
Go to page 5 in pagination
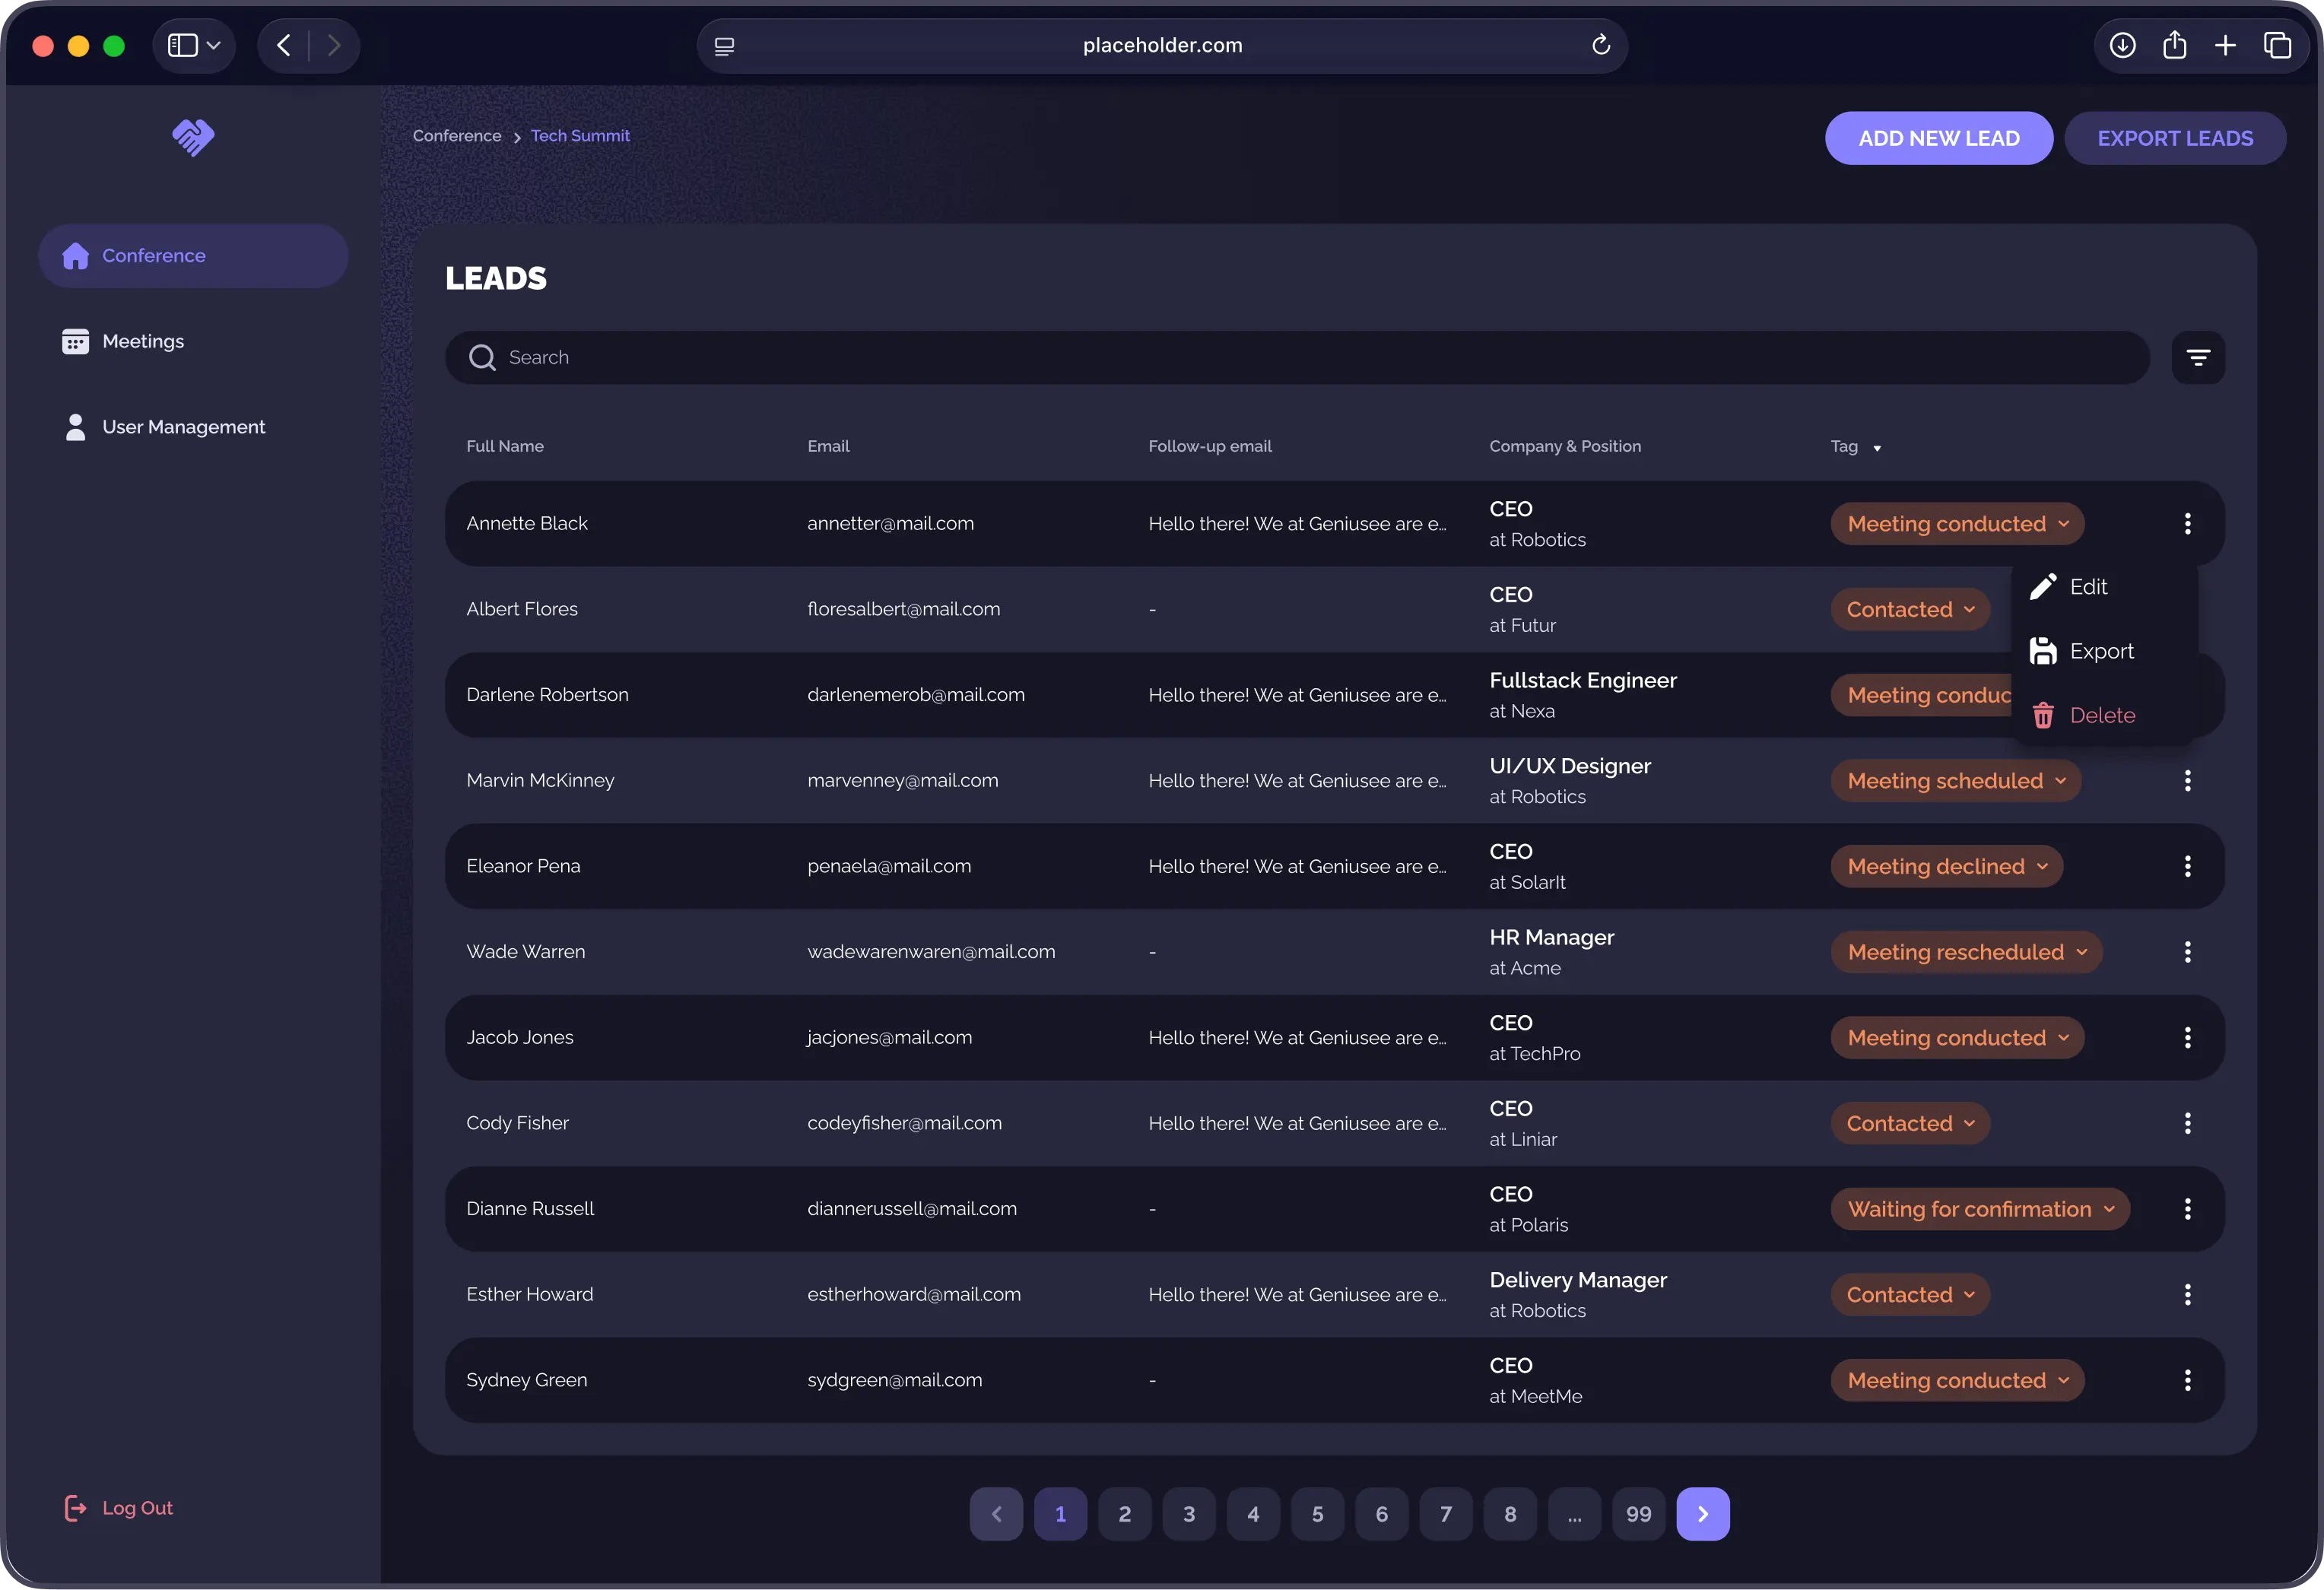click(1318, 1513)
